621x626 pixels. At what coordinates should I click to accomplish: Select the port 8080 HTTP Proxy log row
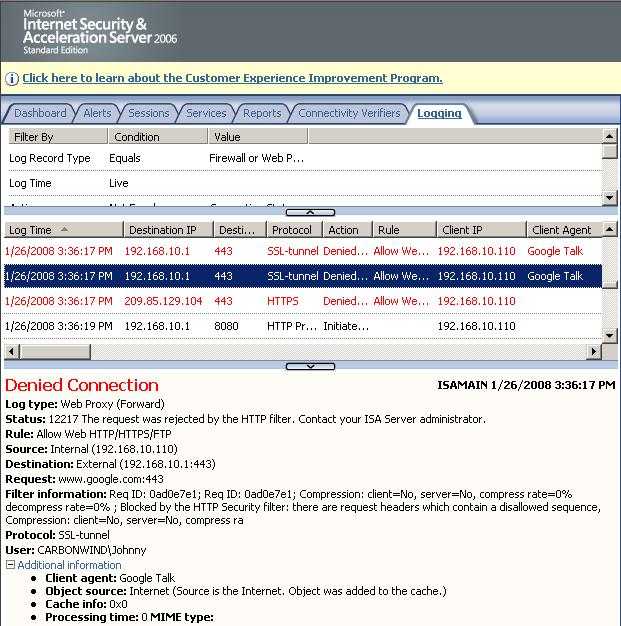tap(300, 326)
